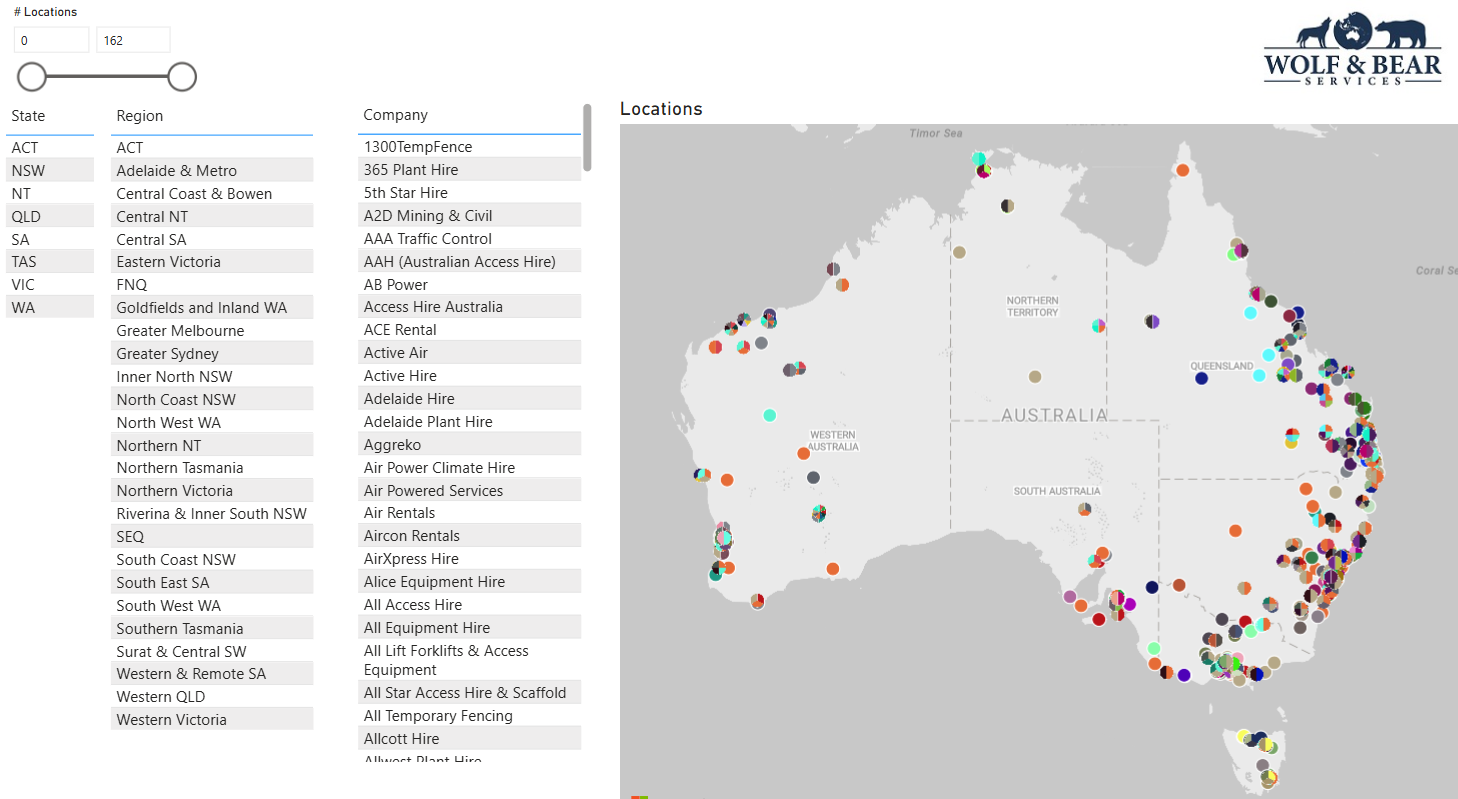The image size is (1458, 799).
Task: Pick Western Victoria from Region list
Action: tap(212, 720)
